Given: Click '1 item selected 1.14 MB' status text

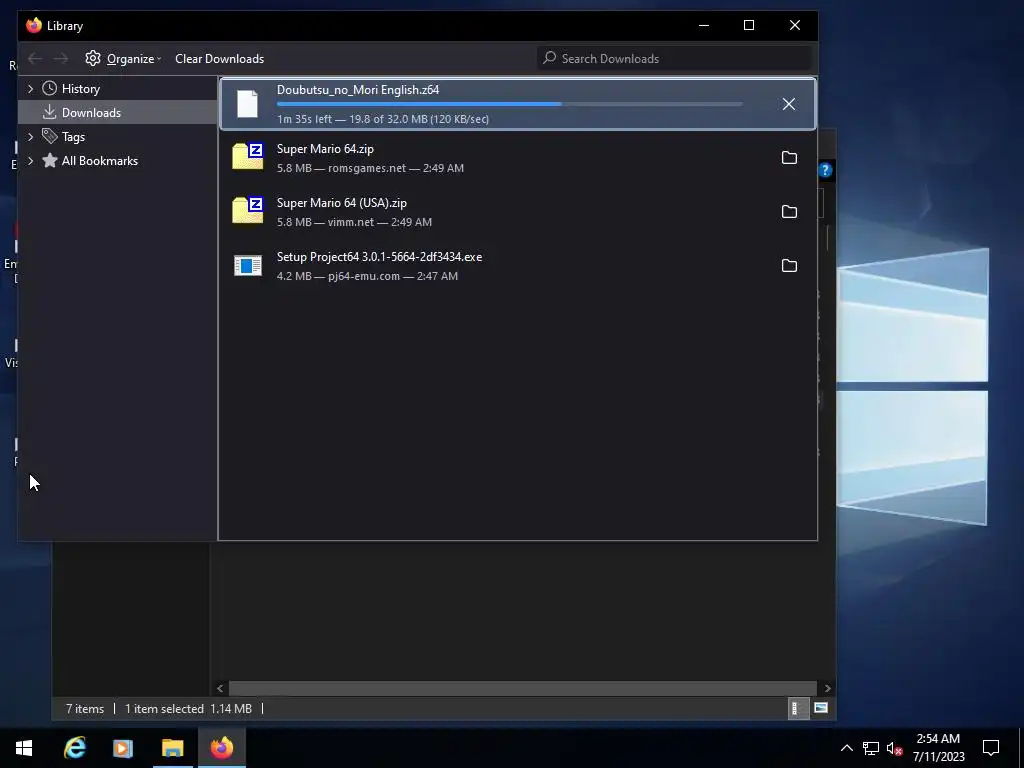Looking at the screenshot, I should click(x=188, y=709).
